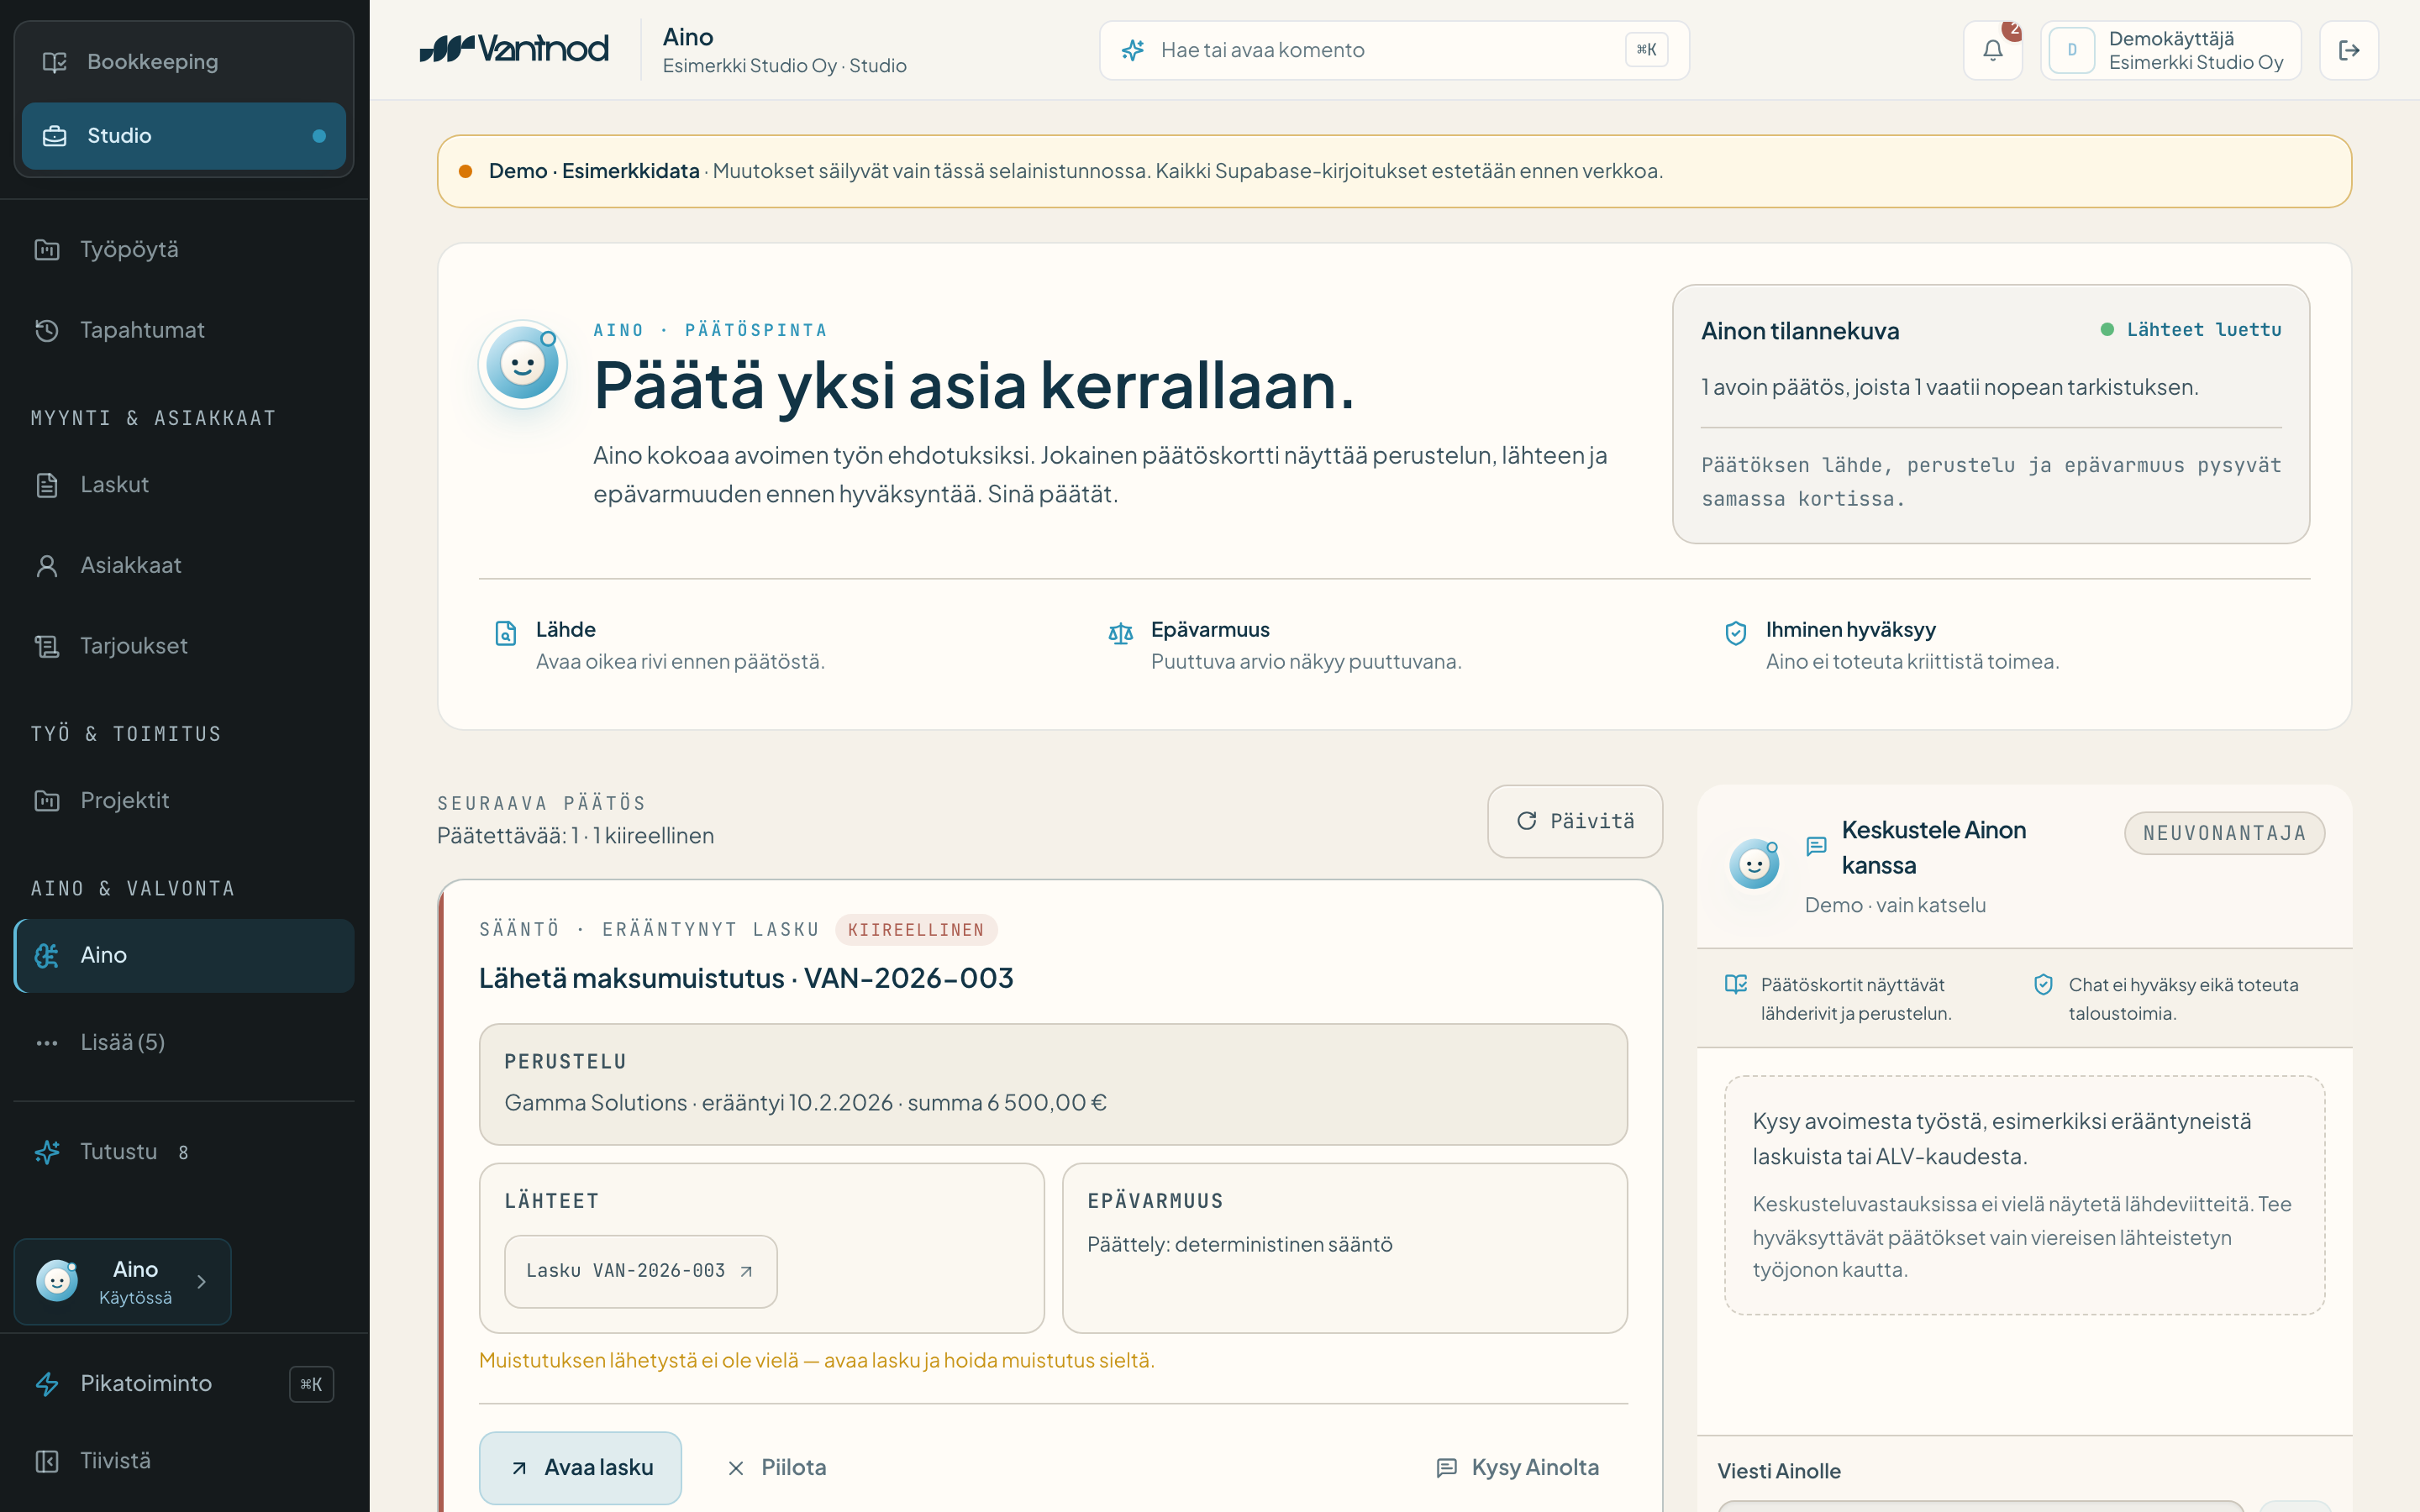Open notifications bell

(1992, 50)
